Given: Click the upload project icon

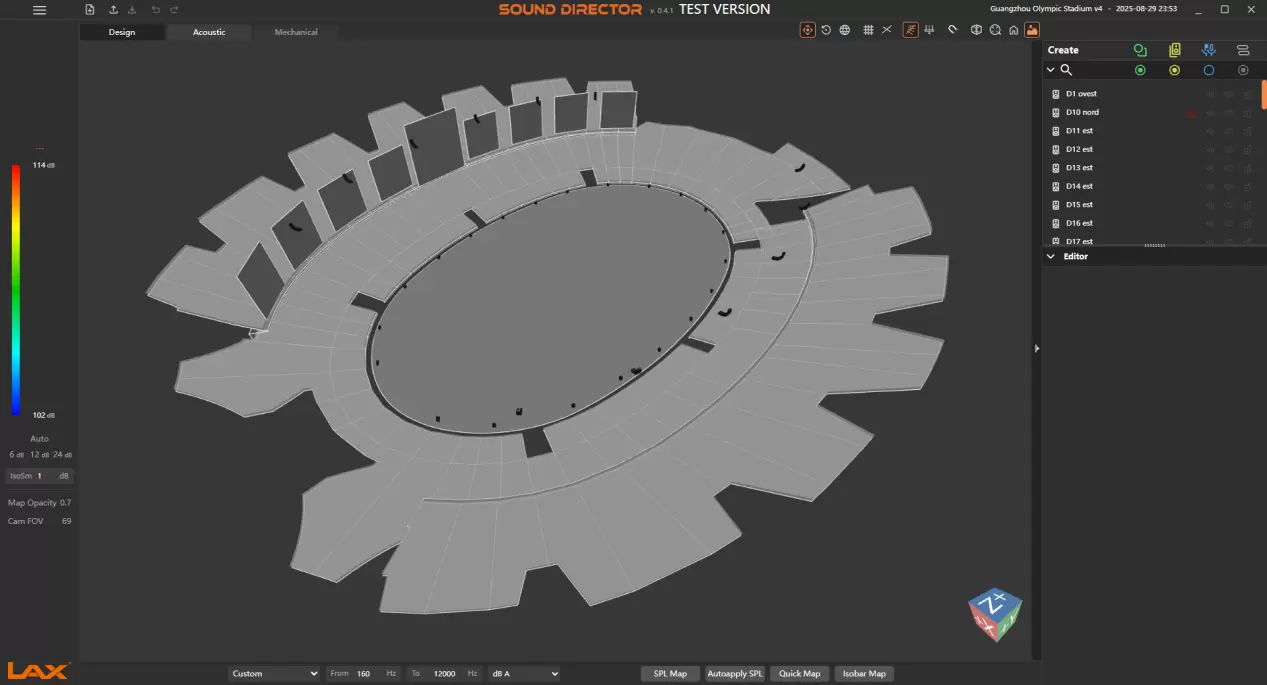Looking at the screenshot, I should click(x=113, y=10).
